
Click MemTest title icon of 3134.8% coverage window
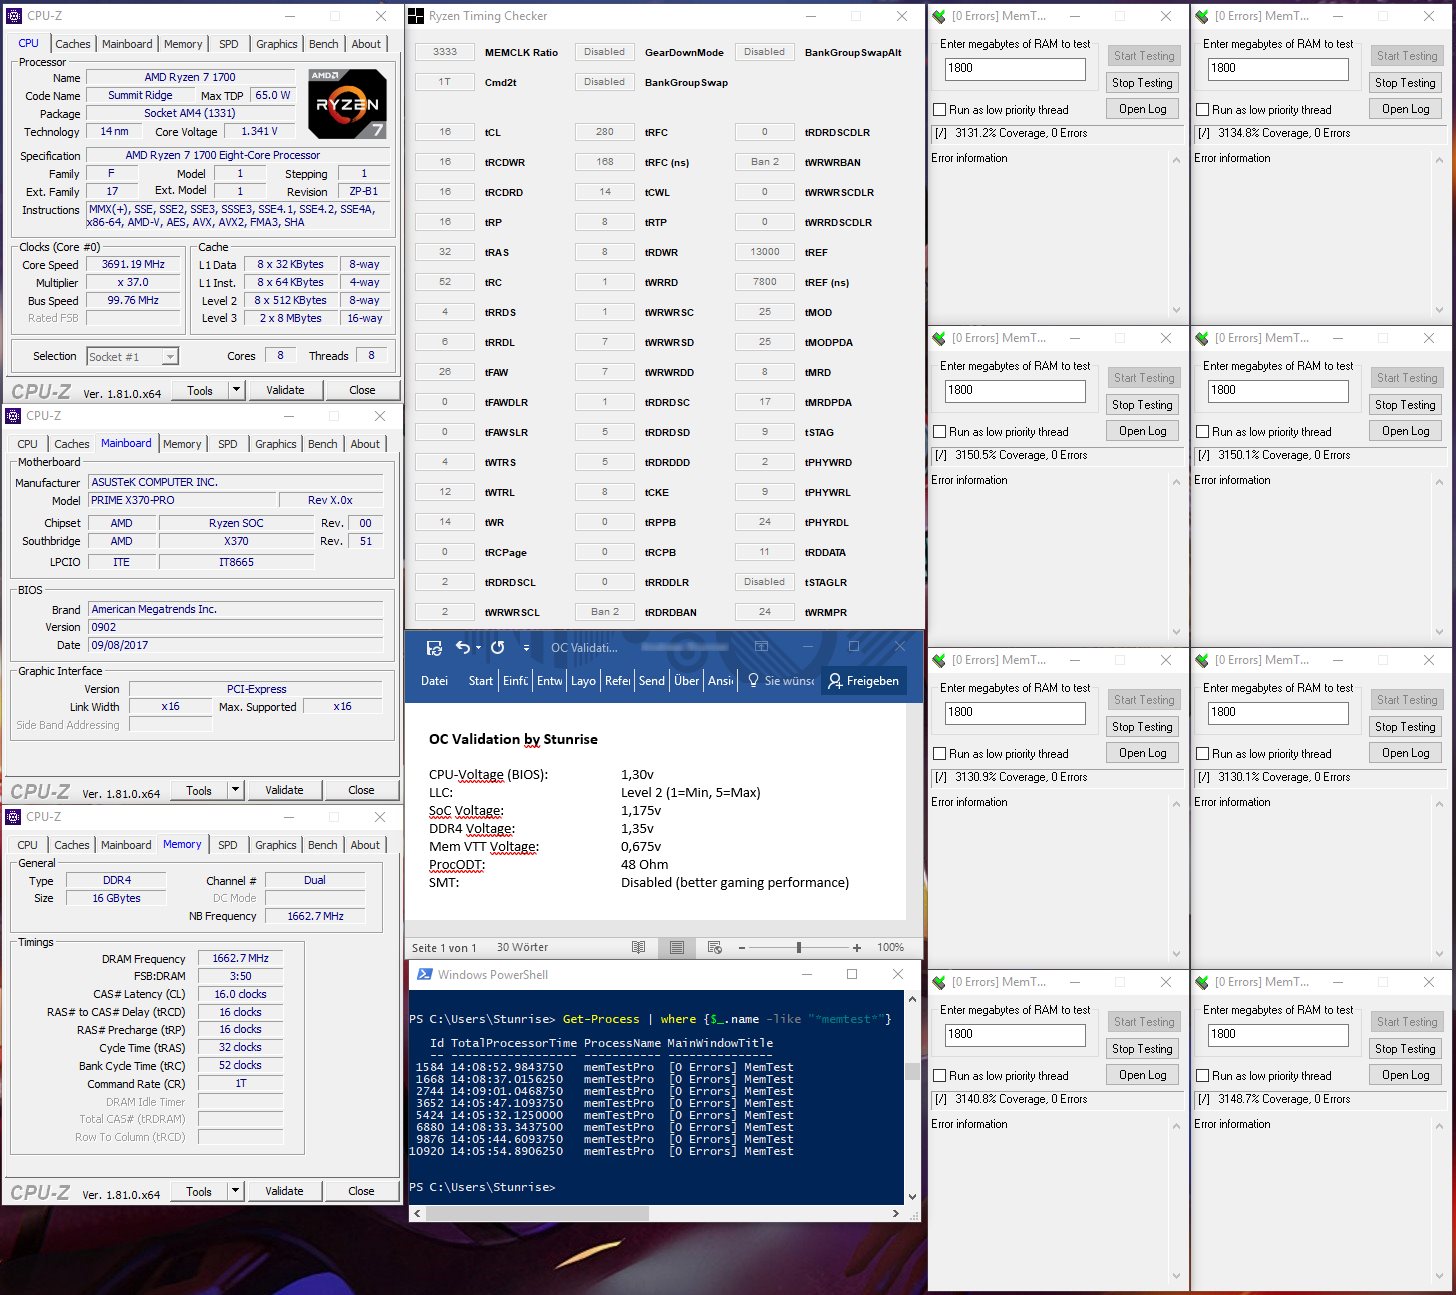point(1201,16)
